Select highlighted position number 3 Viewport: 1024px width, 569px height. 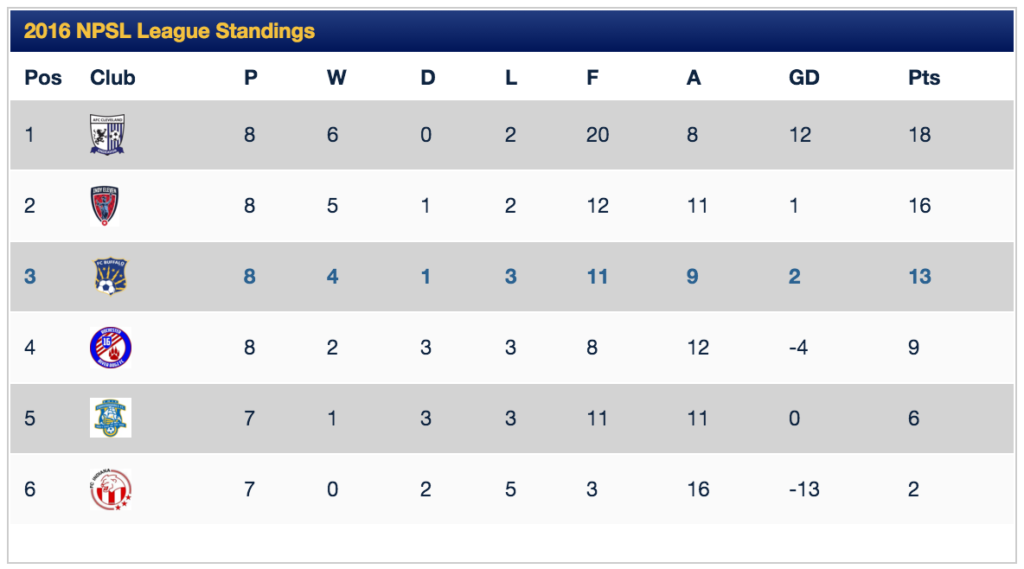click(30, 276)
